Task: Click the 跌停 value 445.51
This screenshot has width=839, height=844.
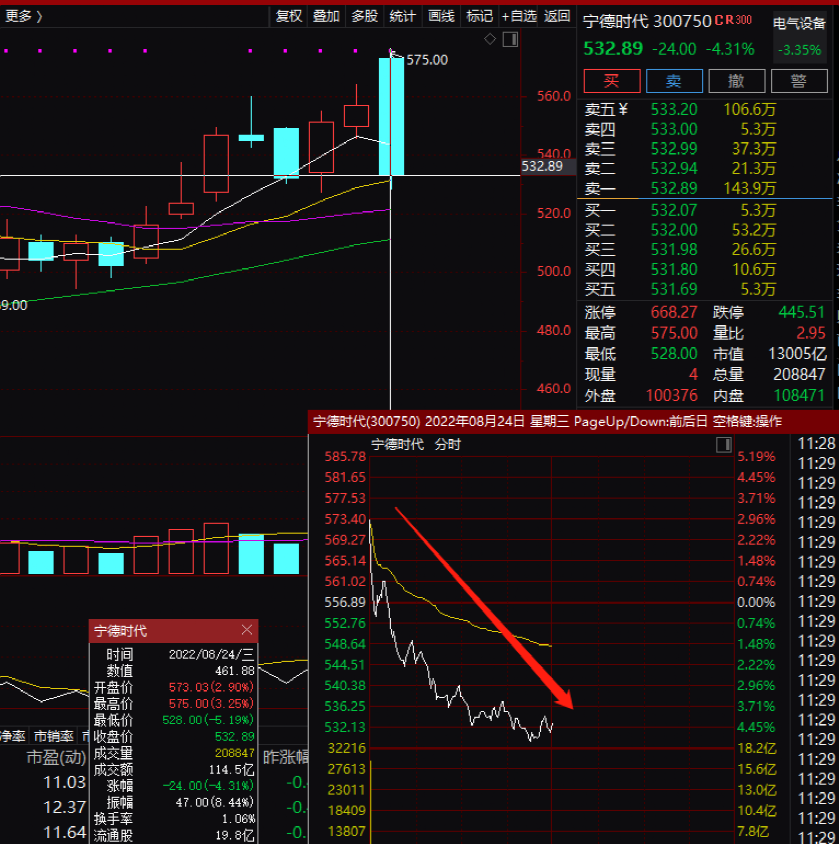Action: coord(801,312)
